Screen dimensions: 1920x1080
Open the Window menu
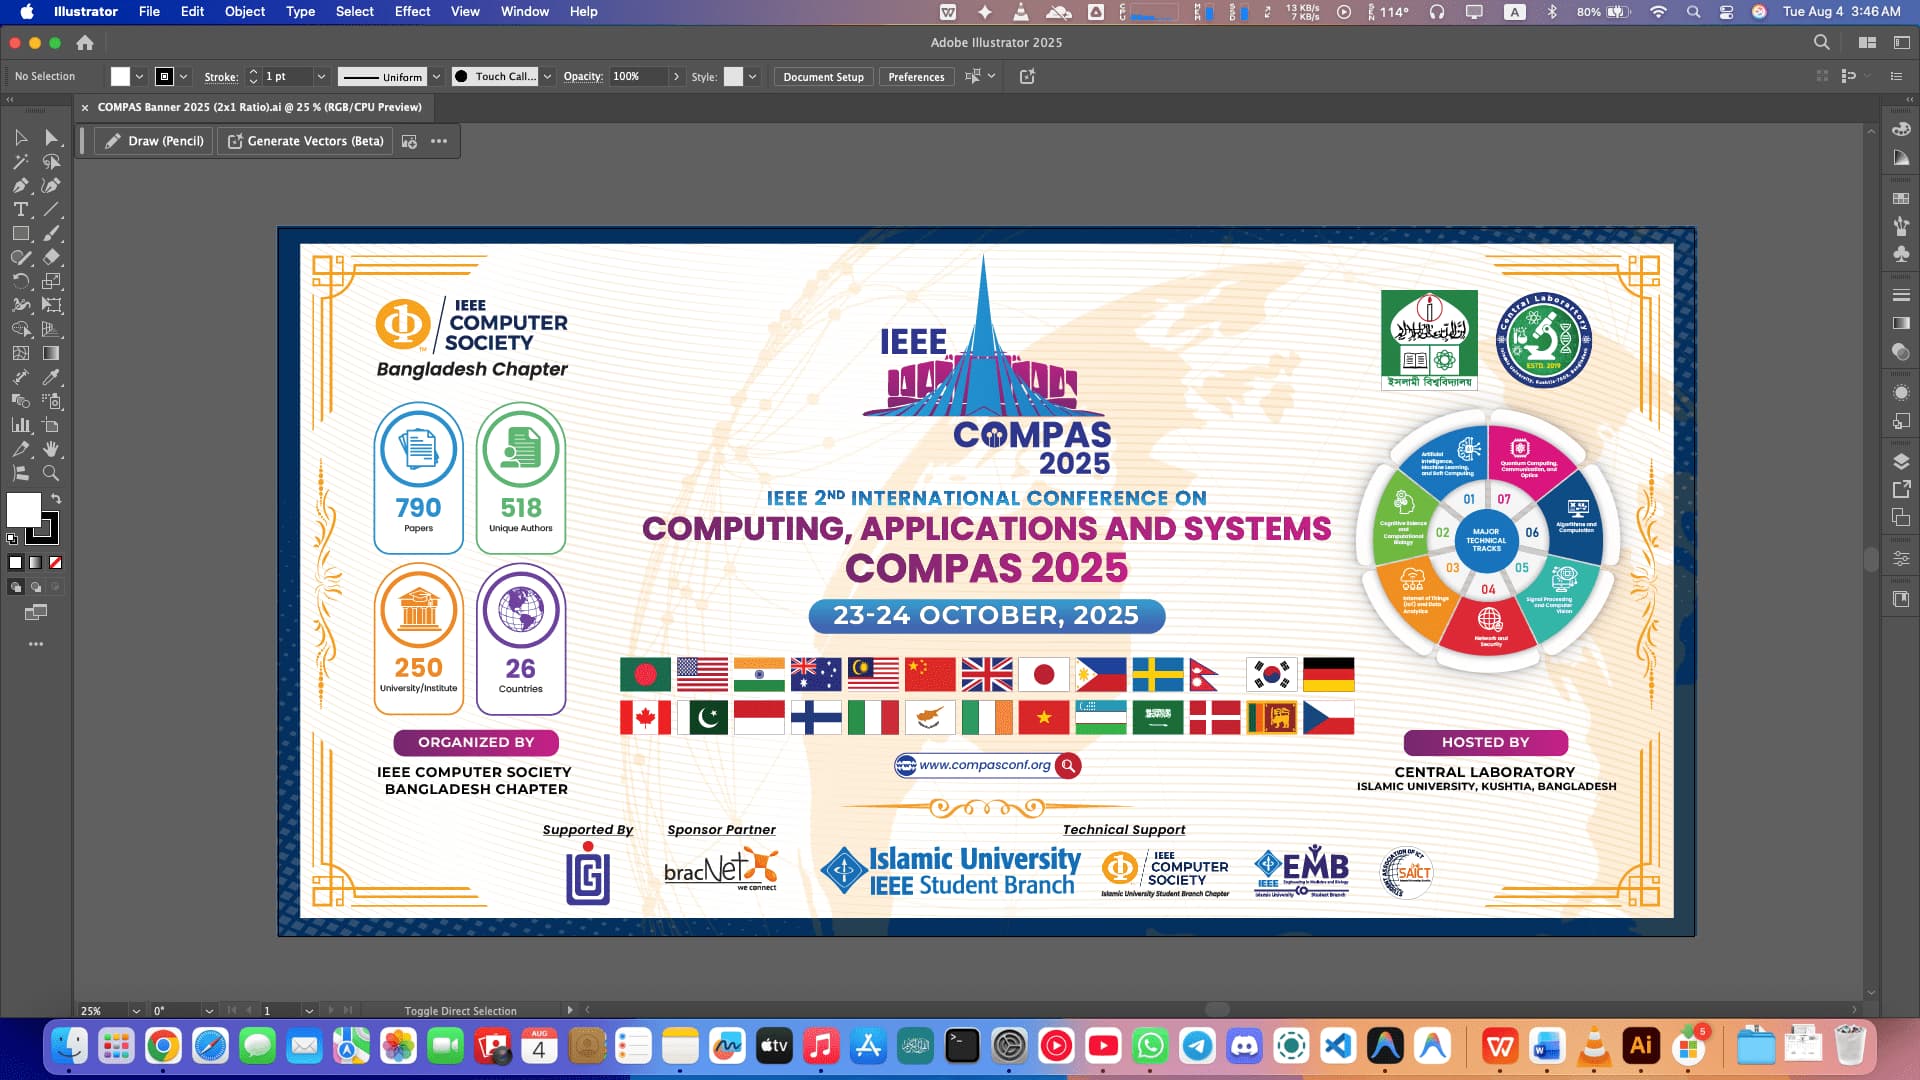tap(525, 12)
